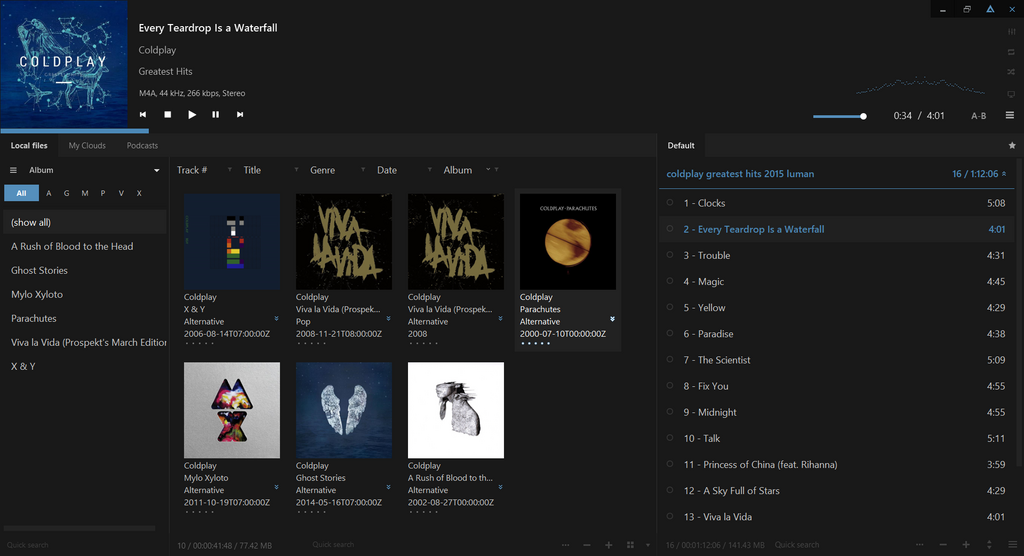This screenshot has width=1024, height=556.
Task: Skip to the next track
Action: [240, 114]
